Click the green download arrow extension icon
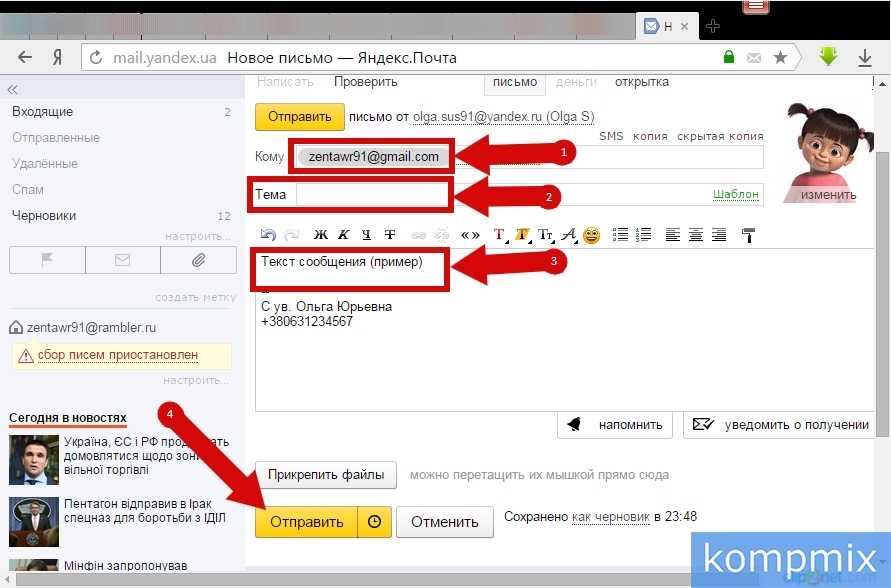The image size is (891, 588). [828, 56]
